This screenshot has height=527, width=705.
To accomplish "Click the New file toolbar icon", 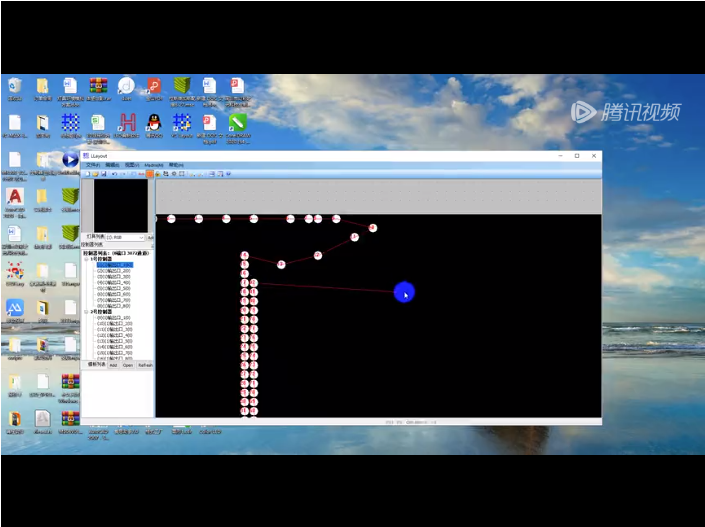I will pyautogui.click(x=86, y=174).
